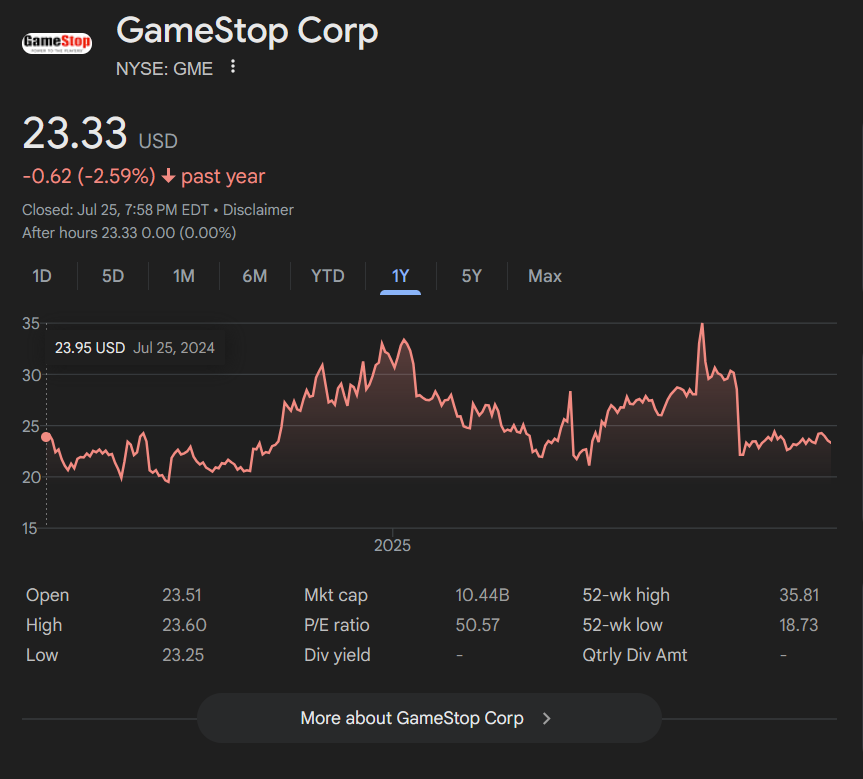Click the After hours 23.33 line

pyautogui.click(x=129, y=233)
